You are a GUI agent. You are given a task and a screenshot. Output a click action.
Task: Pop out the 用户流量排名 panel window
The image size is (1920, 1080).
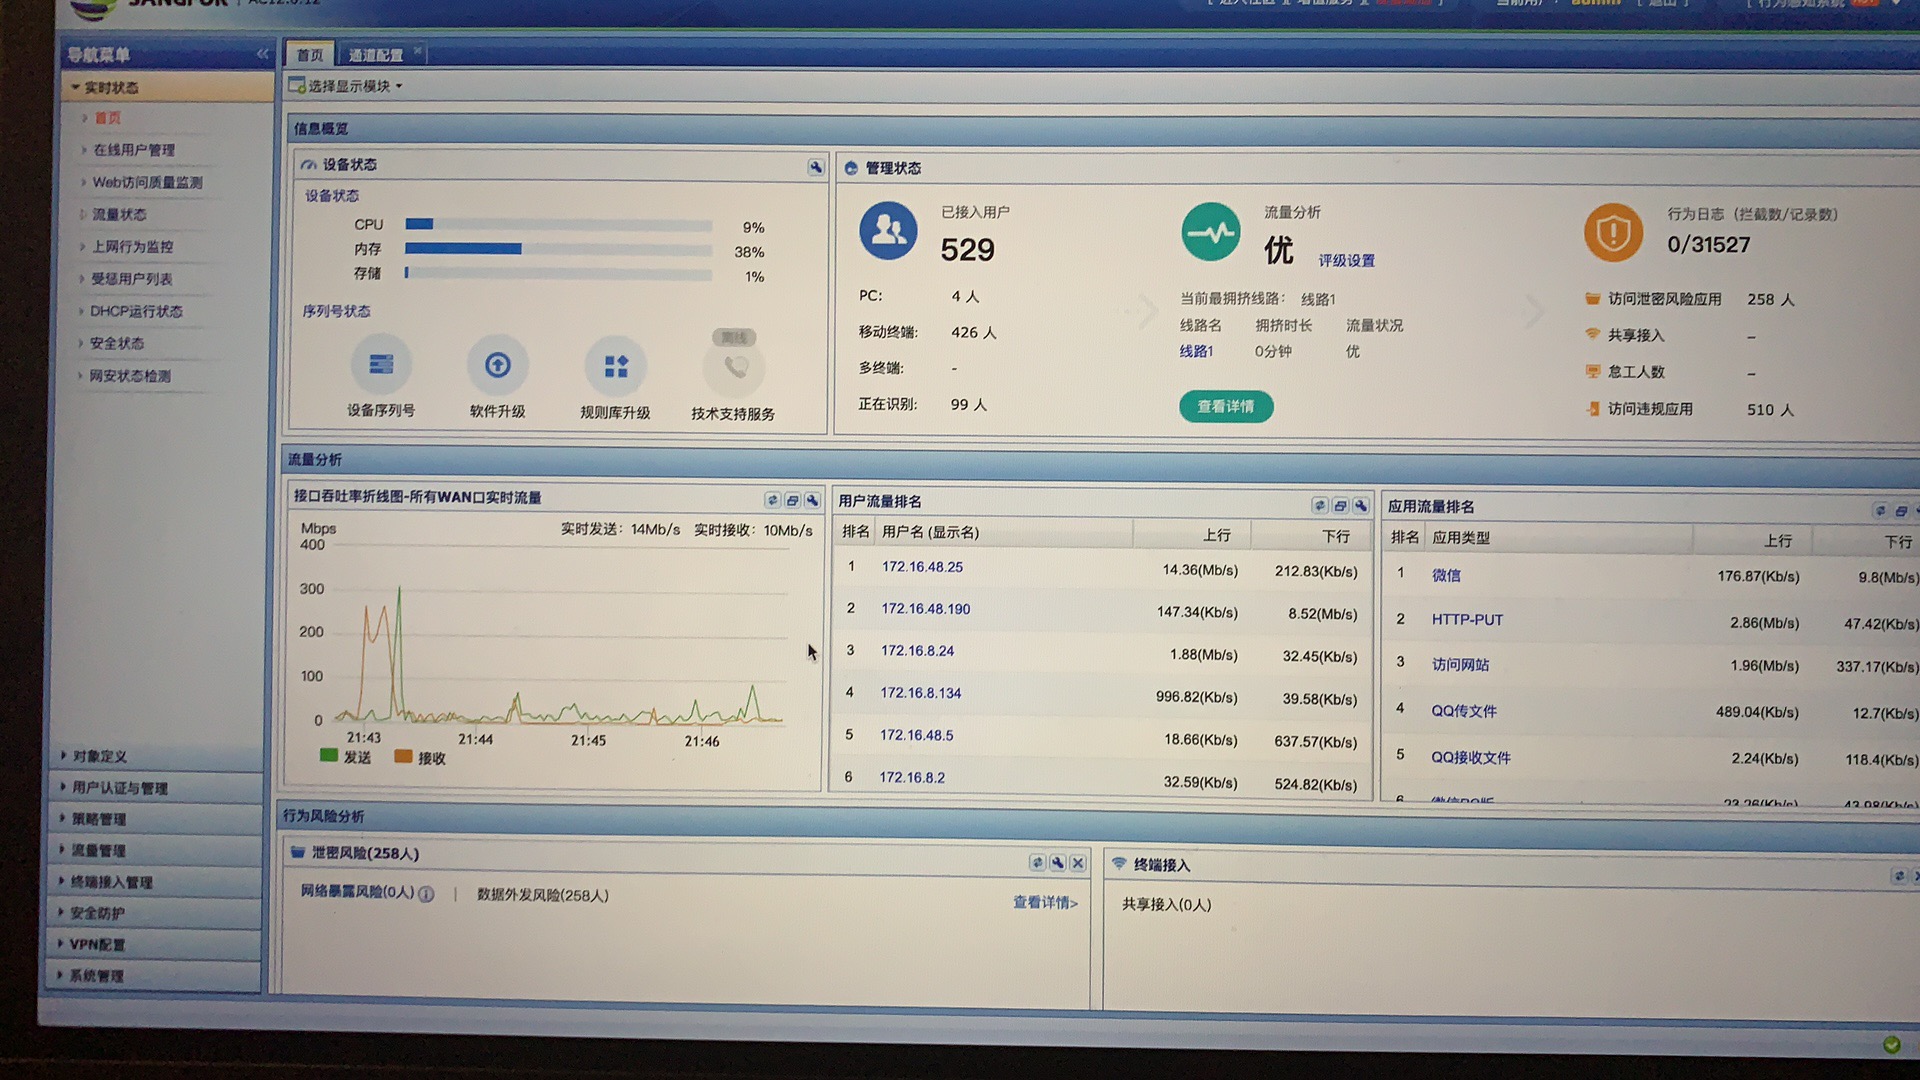pos(1340,506)
